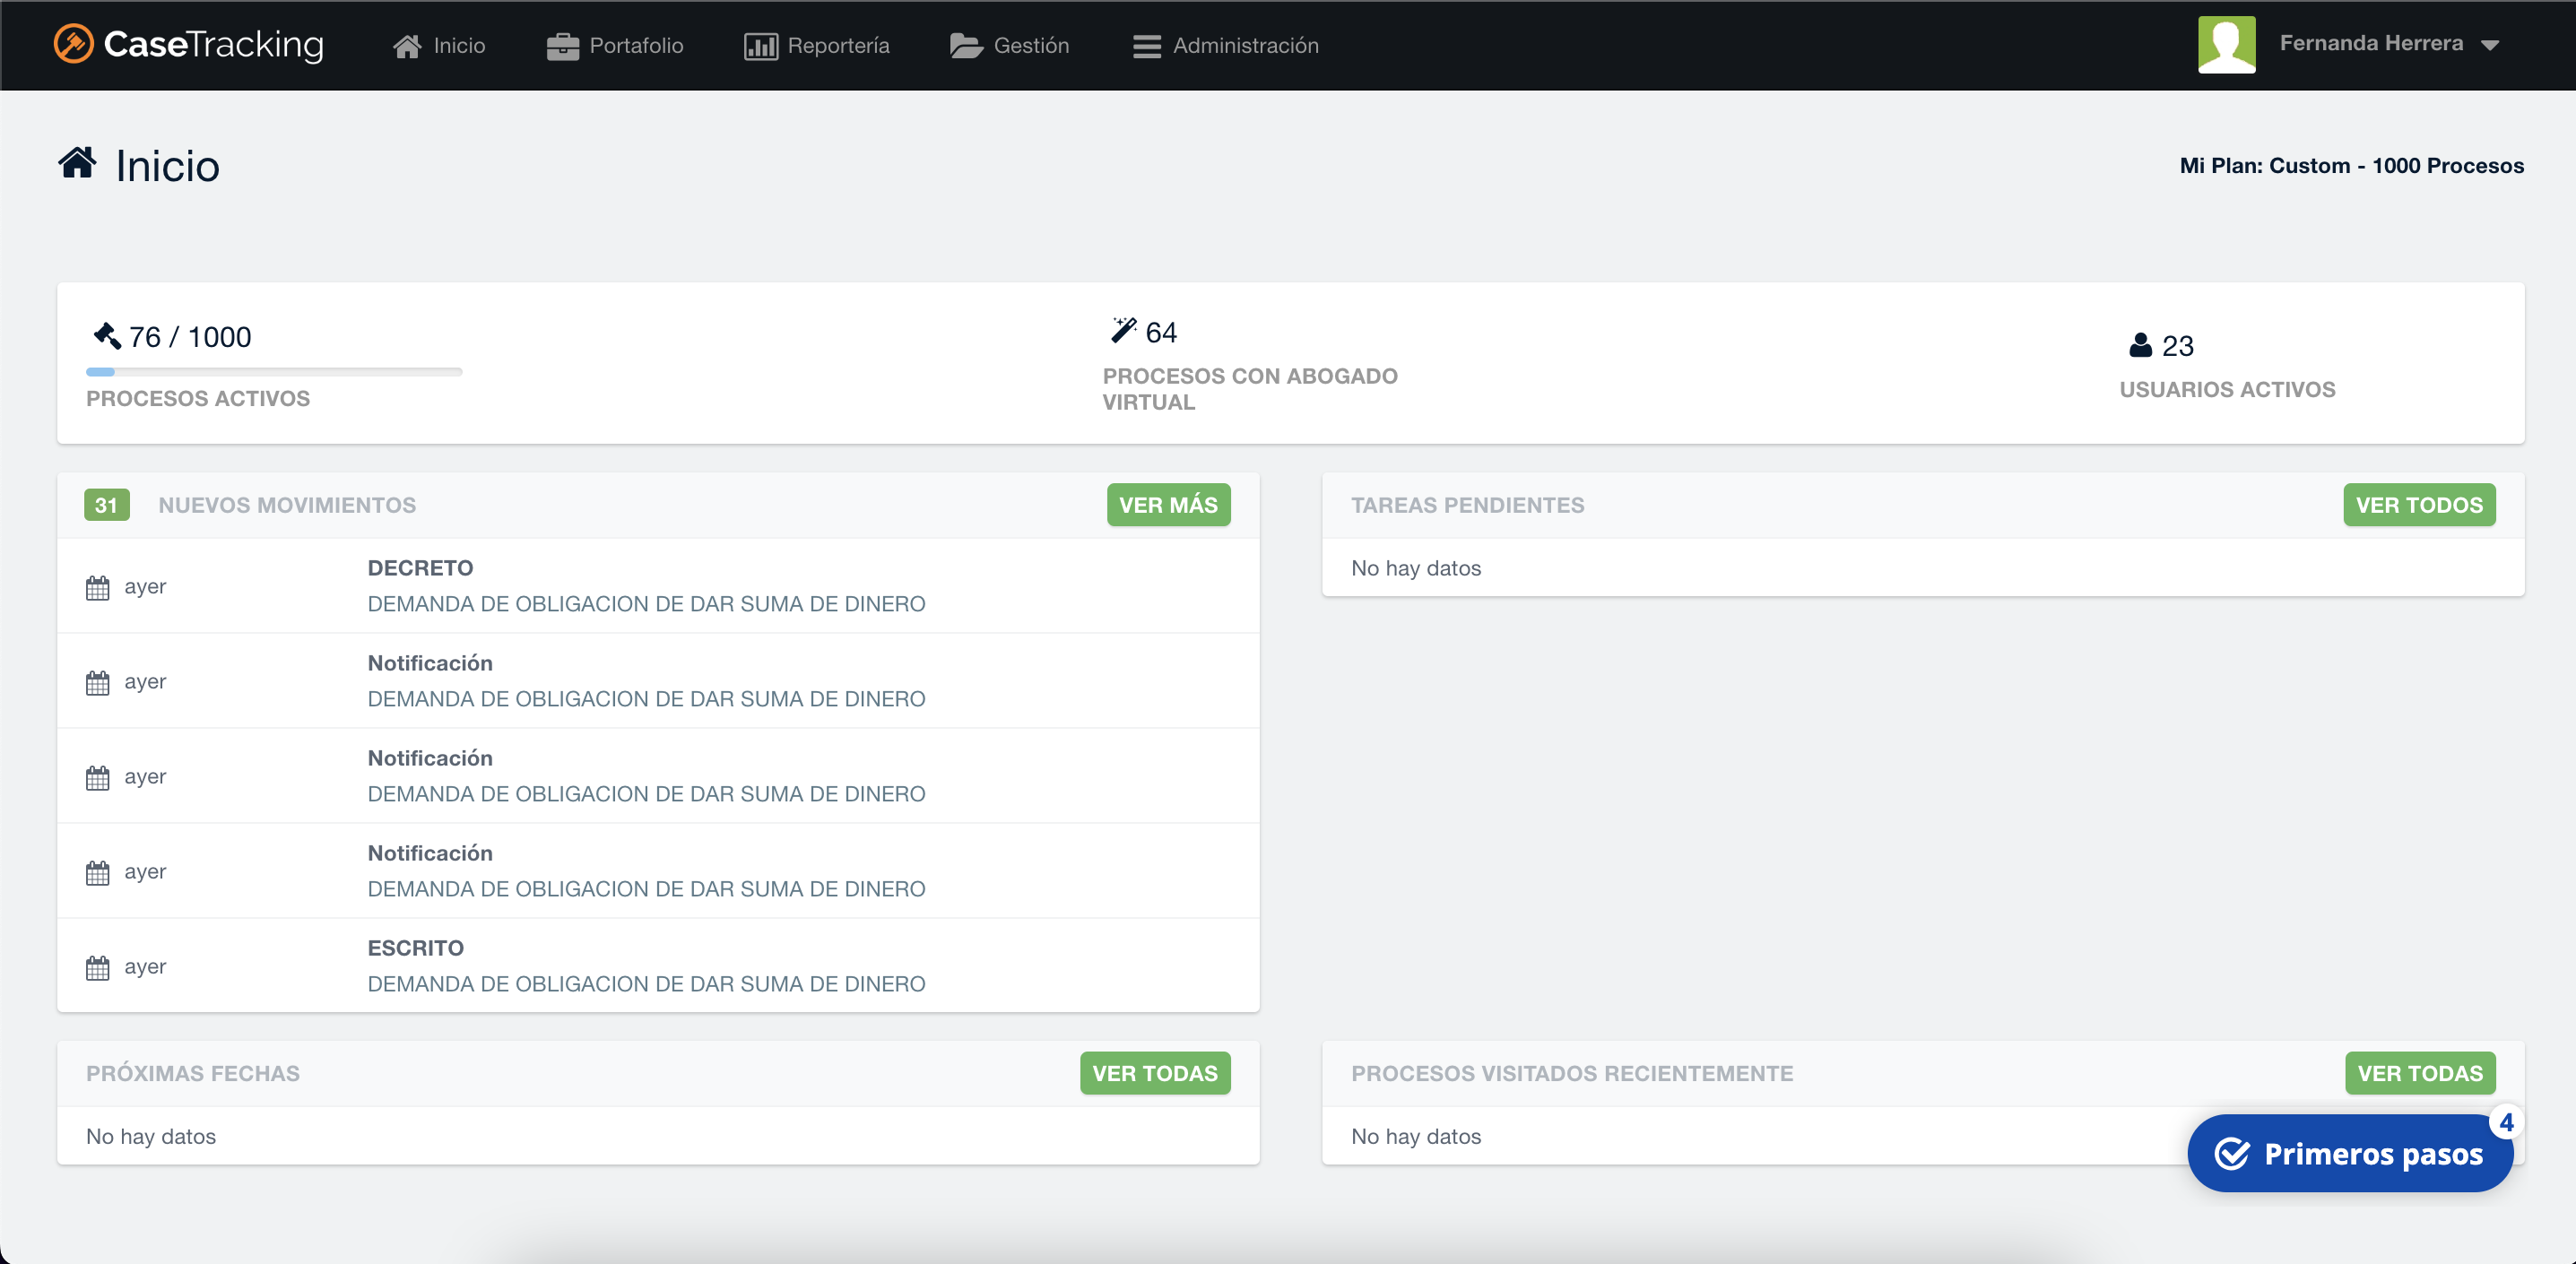Screen dimensions: 2576x1264
Task: Click the house icon beside Inicio heading
Action: point(78,162)
